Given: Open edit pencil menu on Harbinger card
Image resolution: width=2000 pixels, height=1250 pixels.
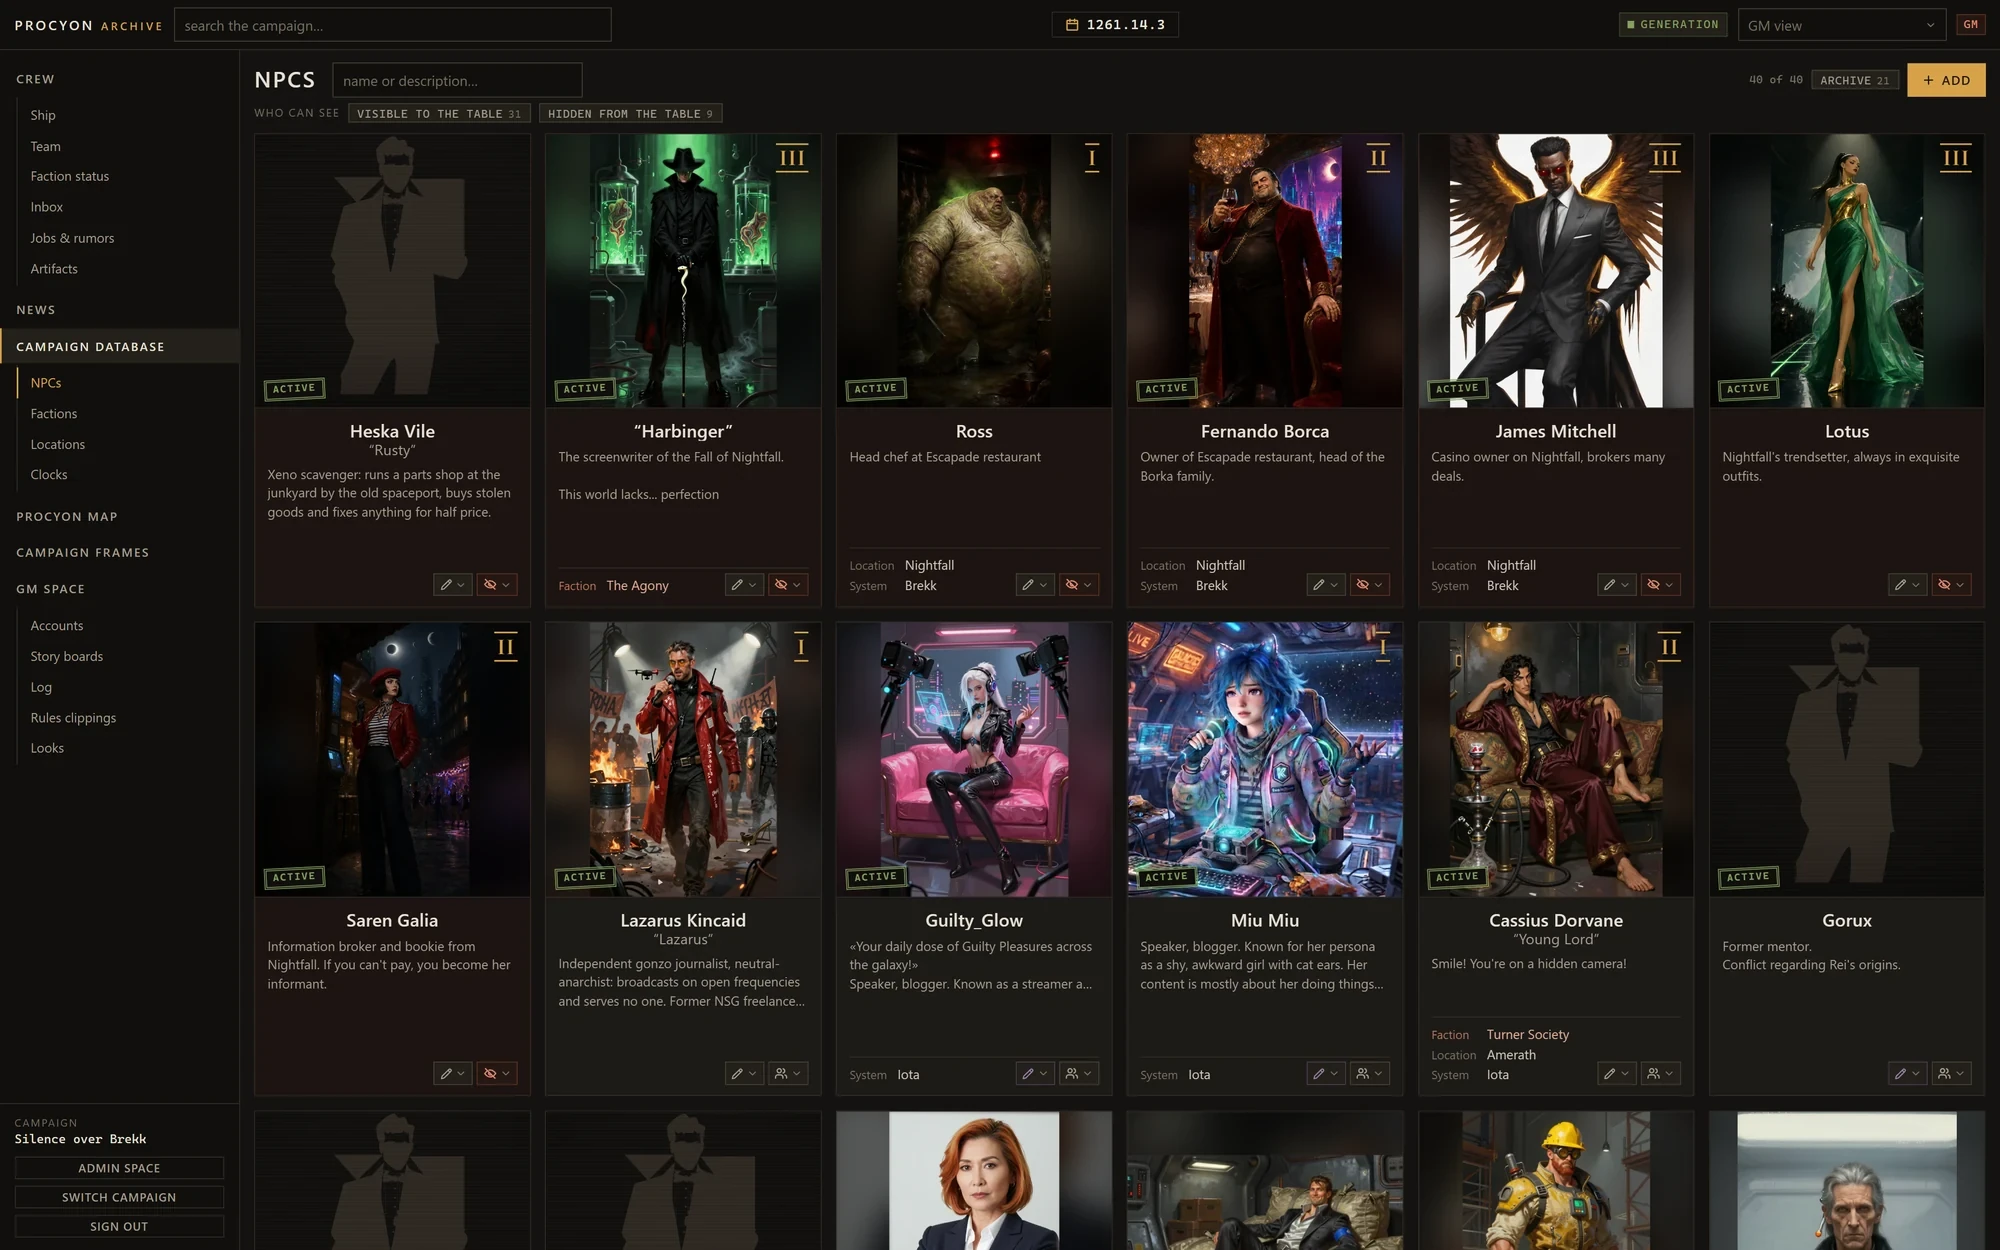Looking at the screenshot, I should point(743,585).
